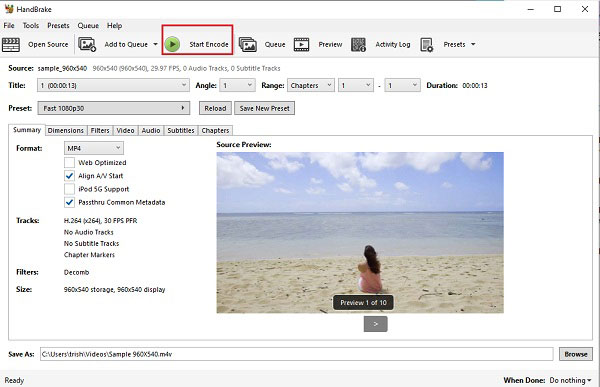This screenshot has height=387, width=600.
Task: Click the Activity Log label
Action: pos(393,44)
